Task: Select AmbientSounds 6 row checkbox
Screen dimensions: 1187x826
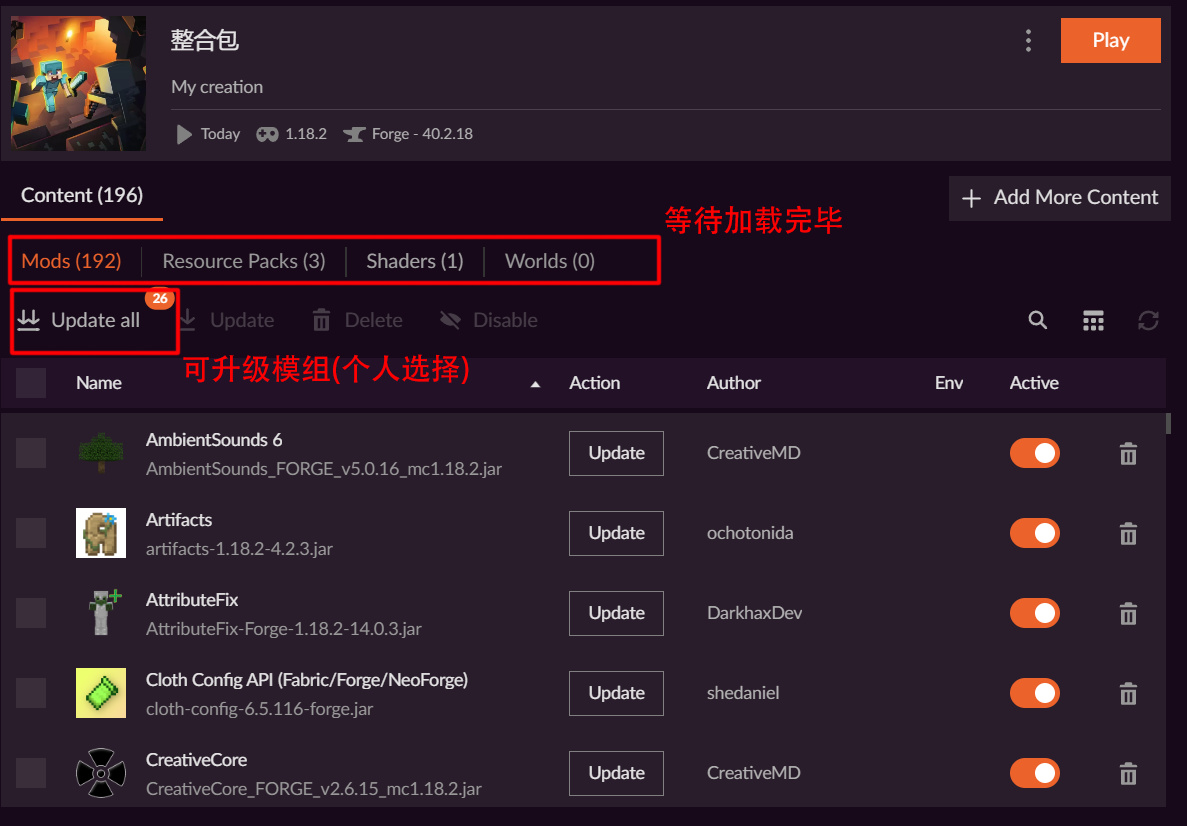Action: (x=31, y=453)
